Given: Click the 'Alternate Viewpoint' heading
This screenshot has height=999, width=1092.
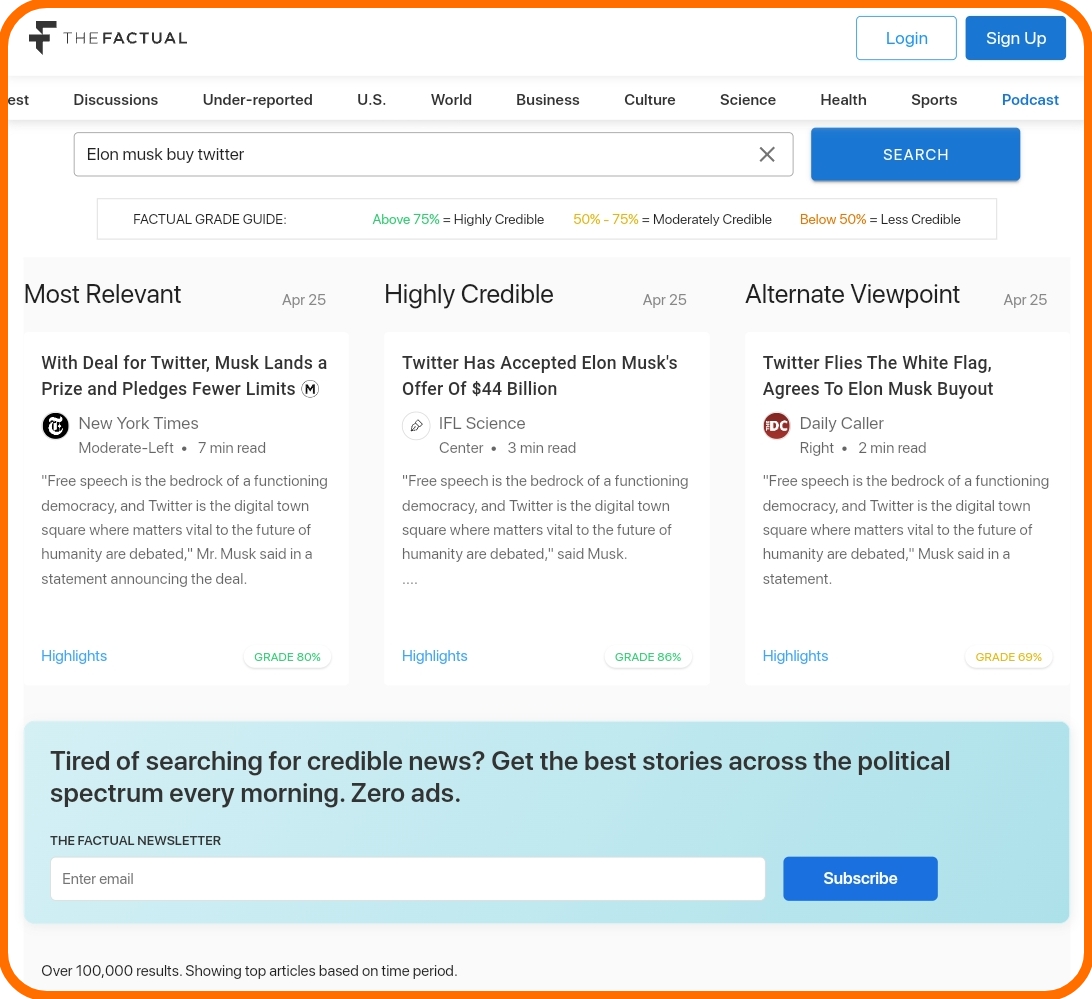Looking at the screenshot, I should [852, 295].
